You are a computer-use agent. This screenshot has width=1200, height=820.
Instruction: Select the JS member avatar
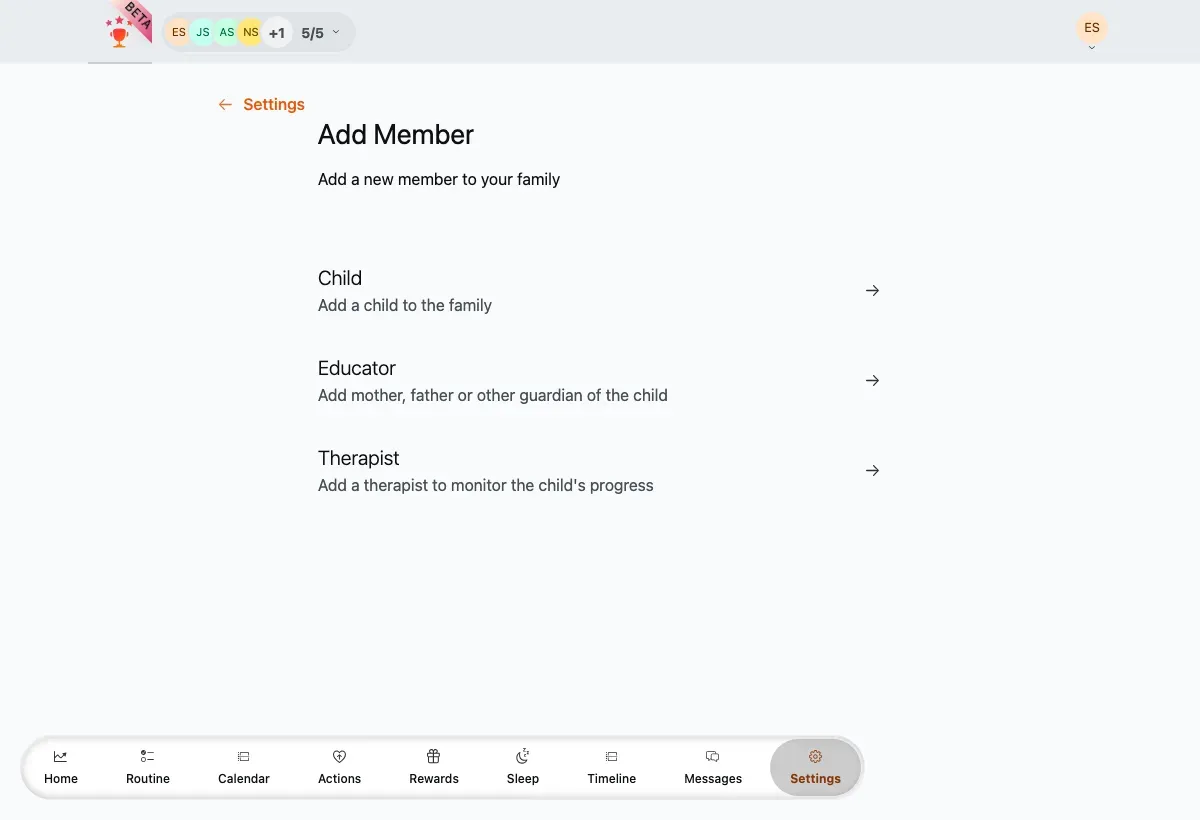(x=203, y=32)
